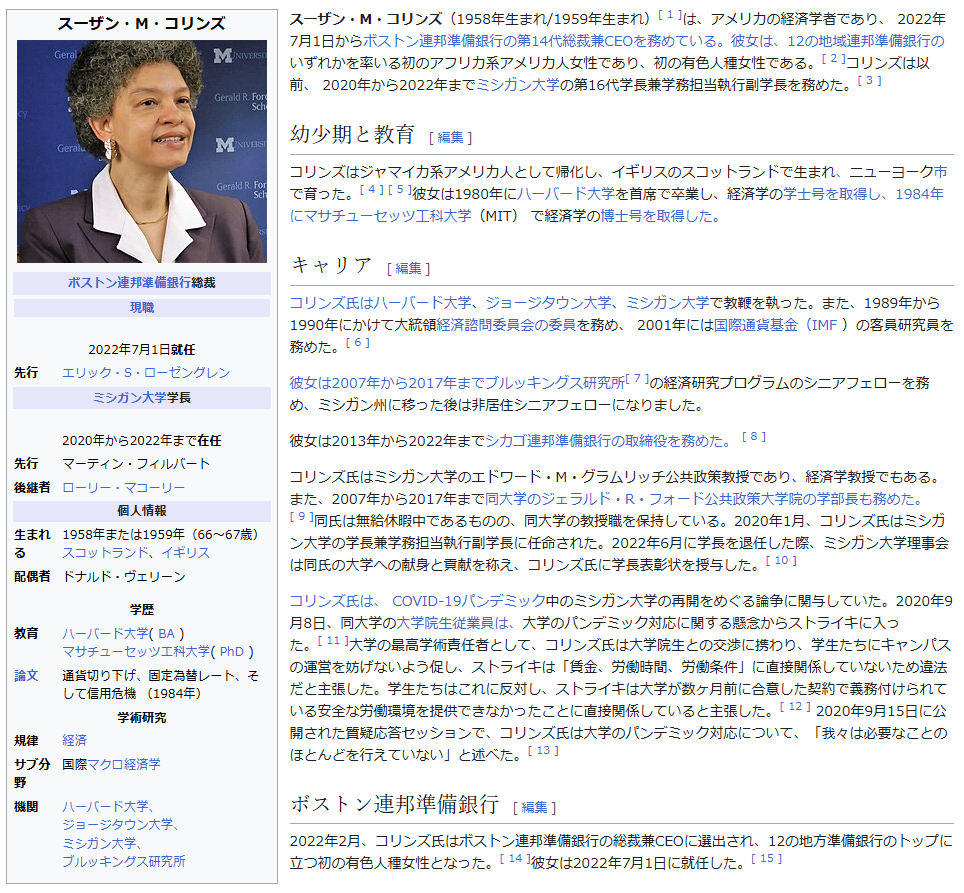Open 経済諮問委員会の委員 link

coord(505,325)
